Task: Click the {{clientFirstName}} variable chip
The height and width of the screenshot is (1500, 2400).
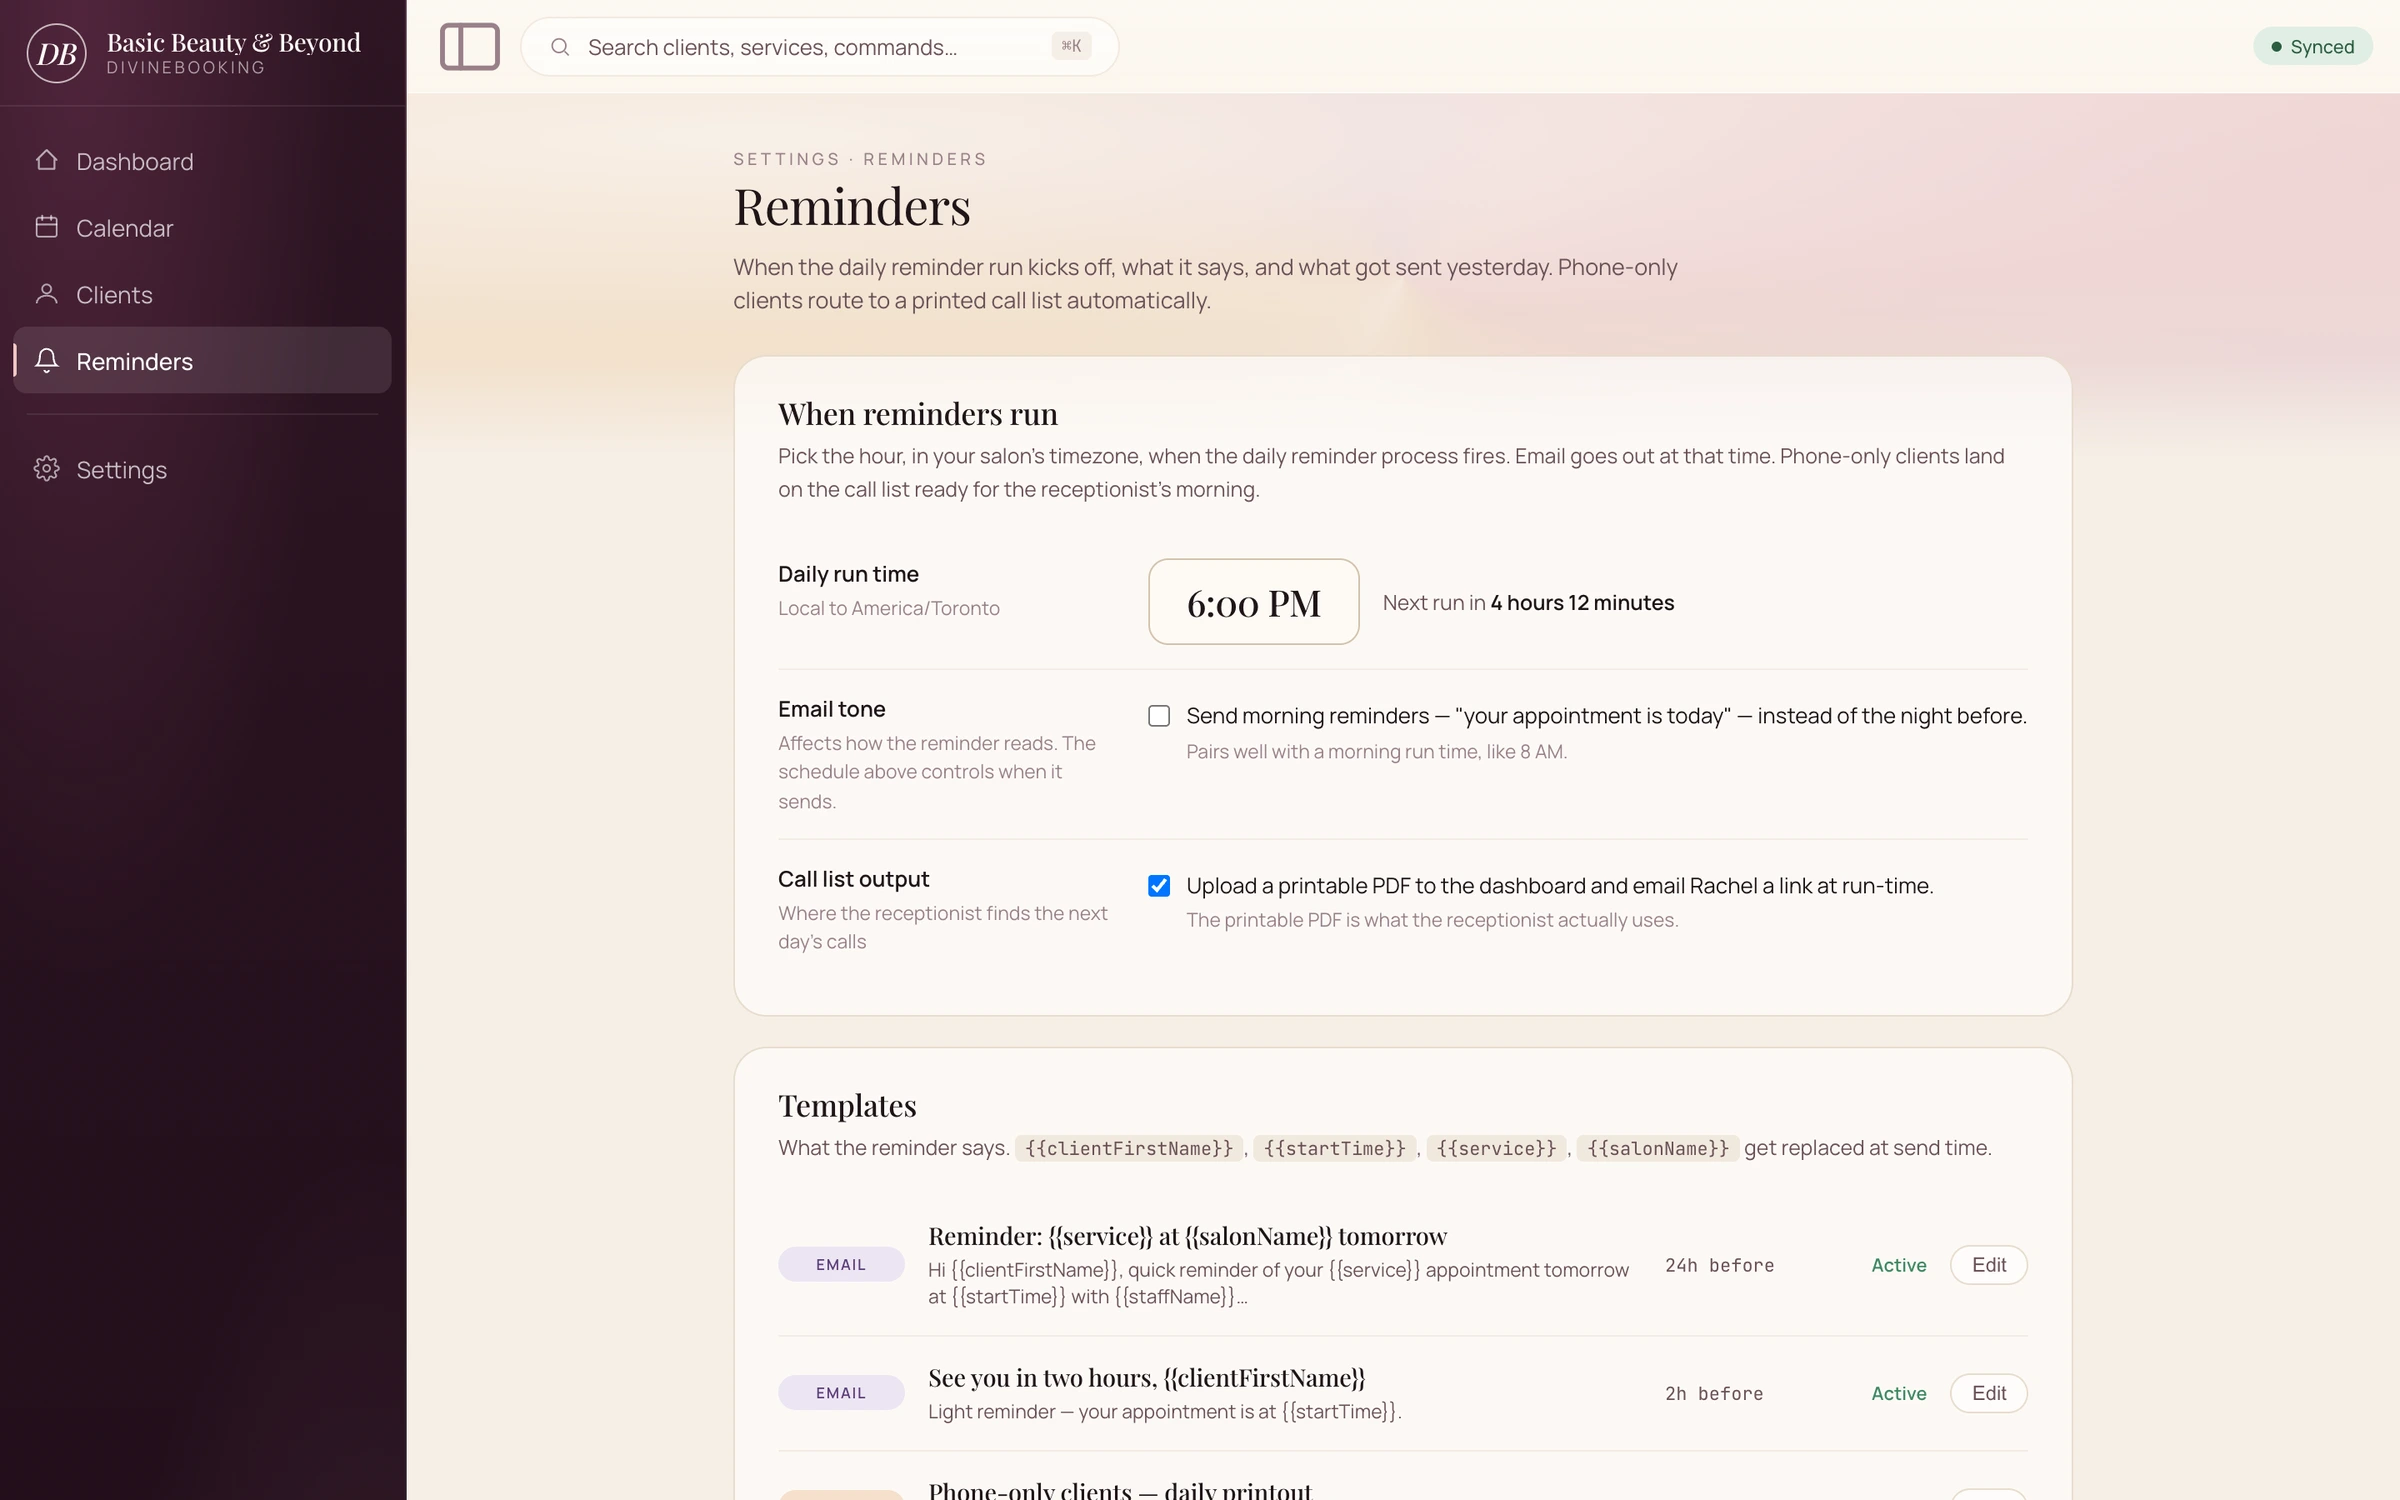Action: pyautogui.click(x=1129, y=1148)
